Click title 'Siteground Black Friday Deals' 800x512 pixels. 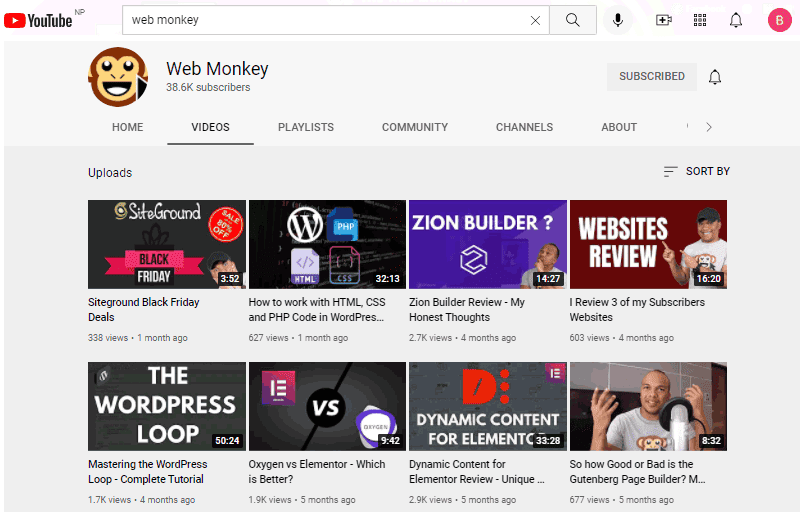coord(143,310)
